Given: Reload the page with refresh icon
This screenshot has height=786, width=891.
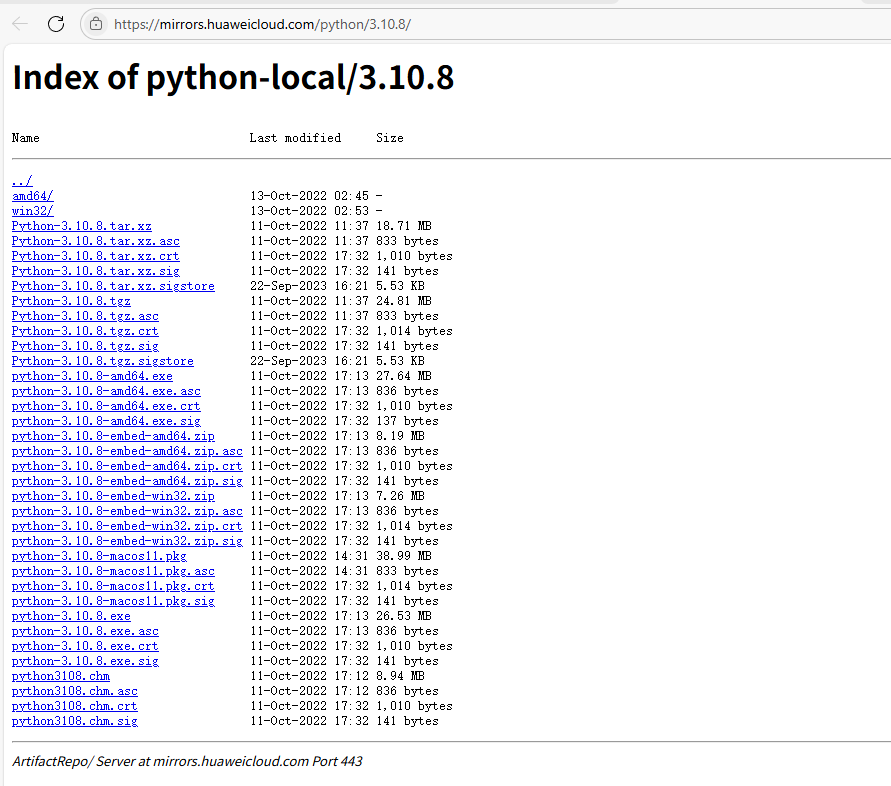Looking at the screenshot, I should pos(56,24).
